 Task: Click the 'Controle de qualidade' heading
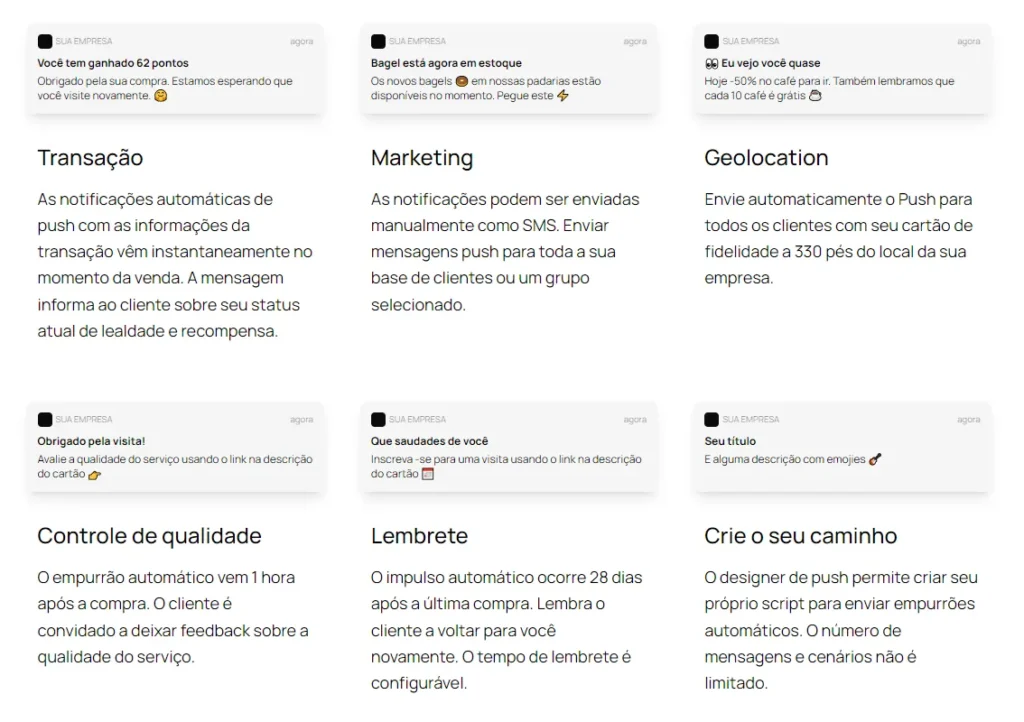(150, 536)
